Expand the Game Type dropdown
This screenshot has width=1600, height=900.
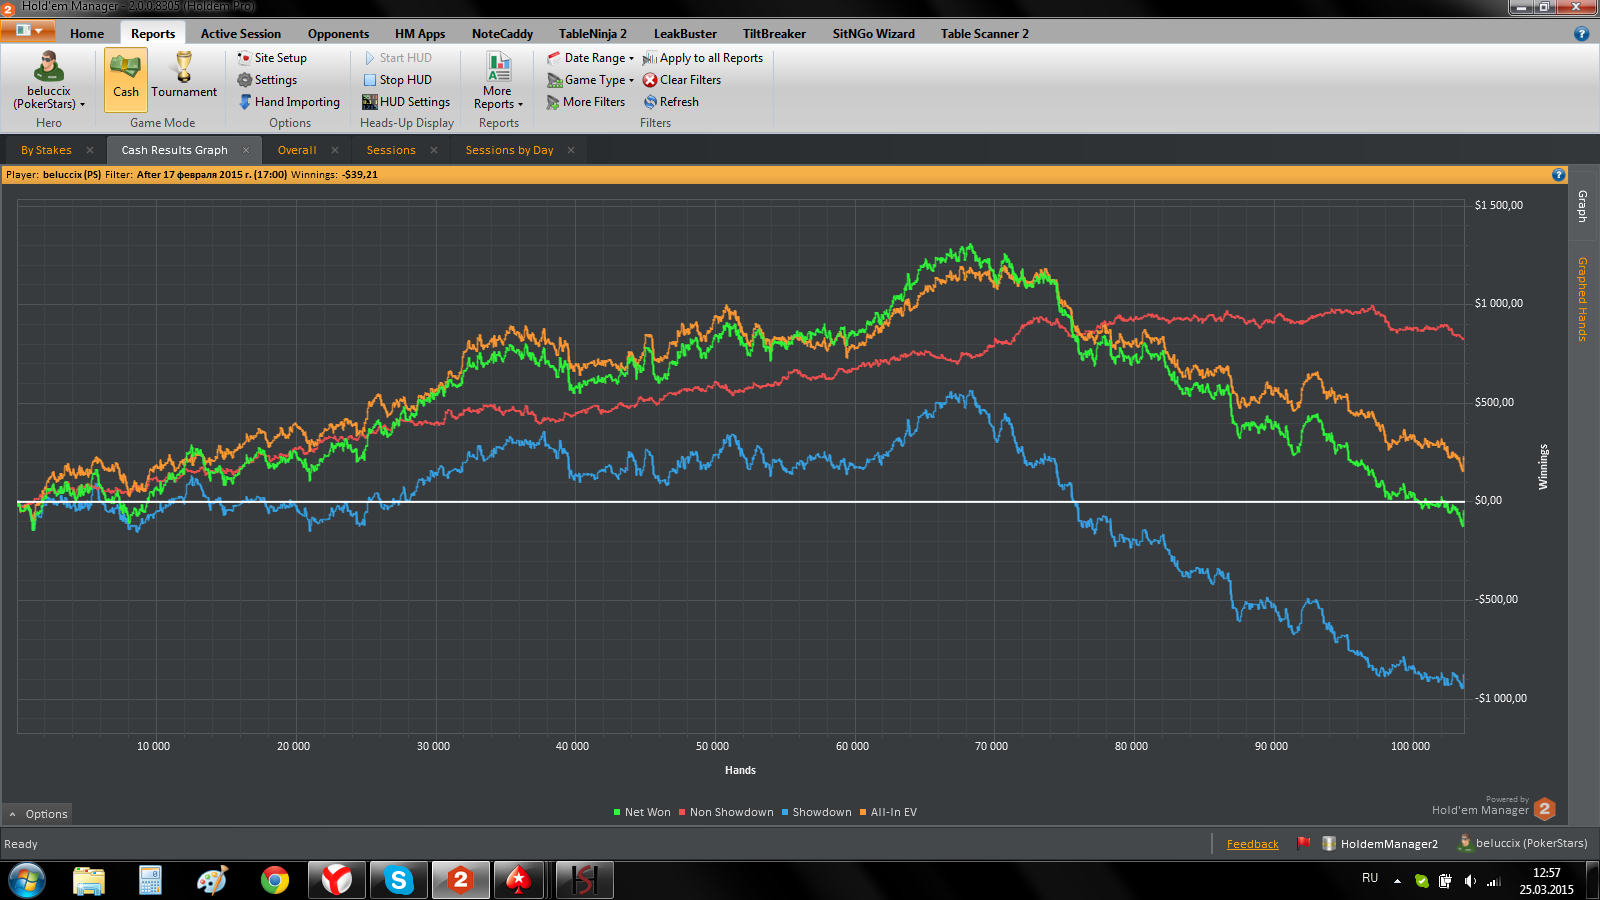[591, 80]
